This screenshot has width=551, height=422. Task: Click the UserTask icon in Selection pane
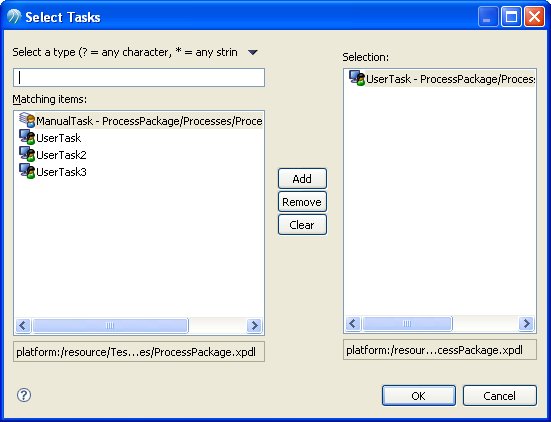coord(357,78)
